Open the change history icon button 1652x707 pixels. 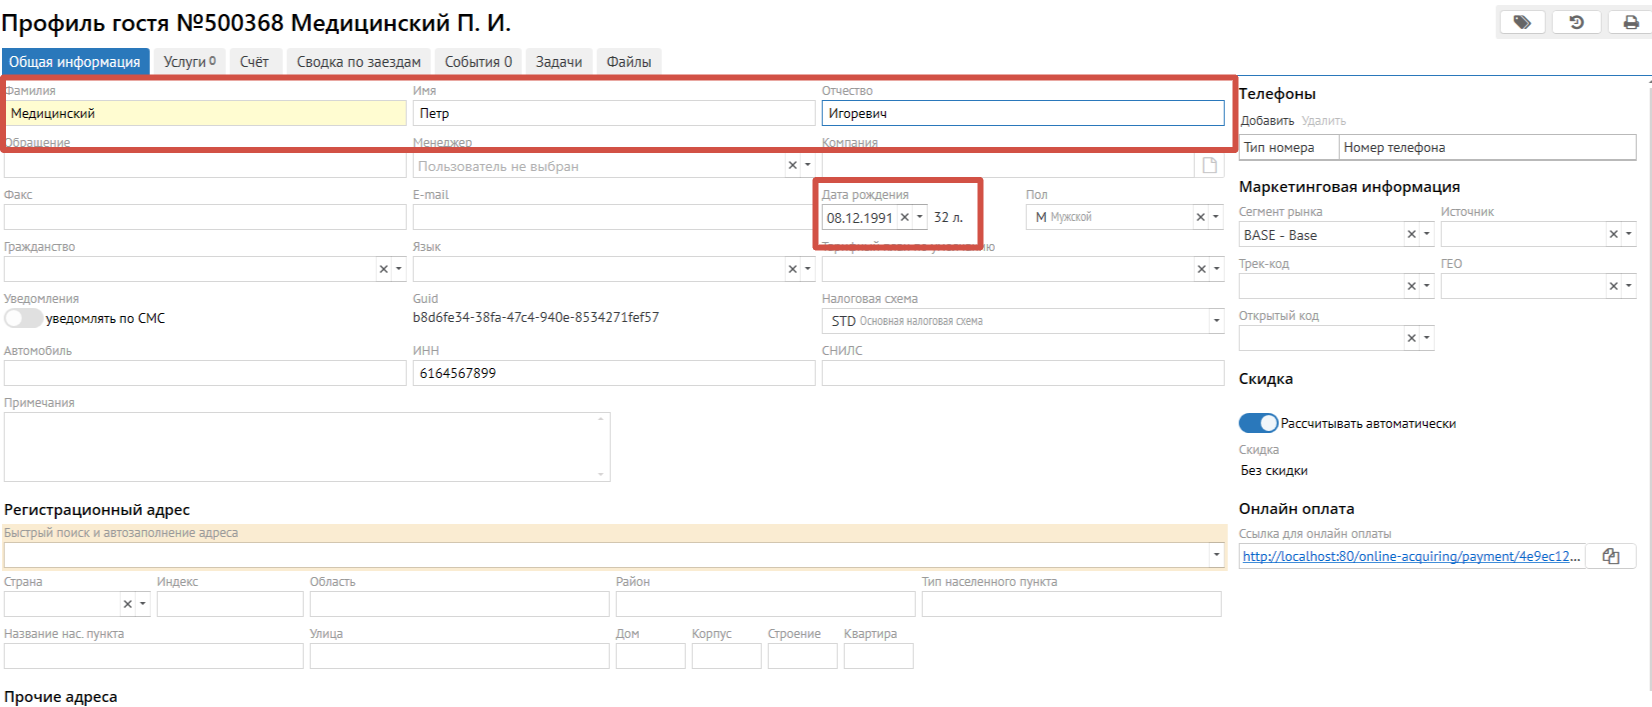pyautogui.click(x=1577, y=22)
